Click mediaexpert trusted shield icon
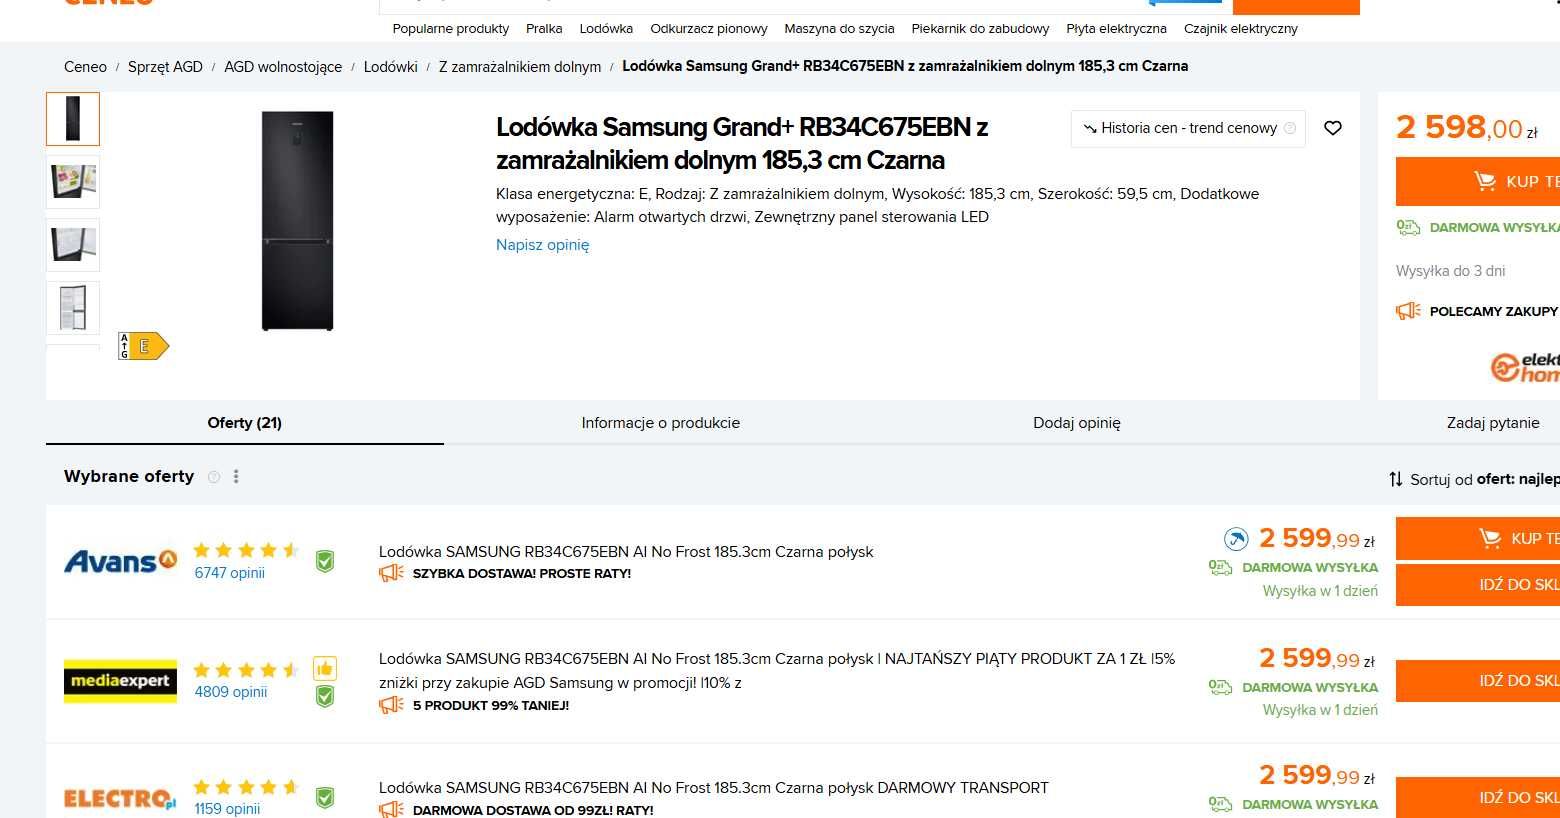Screen dimensions: 1560x818 (x=325, y=696)
